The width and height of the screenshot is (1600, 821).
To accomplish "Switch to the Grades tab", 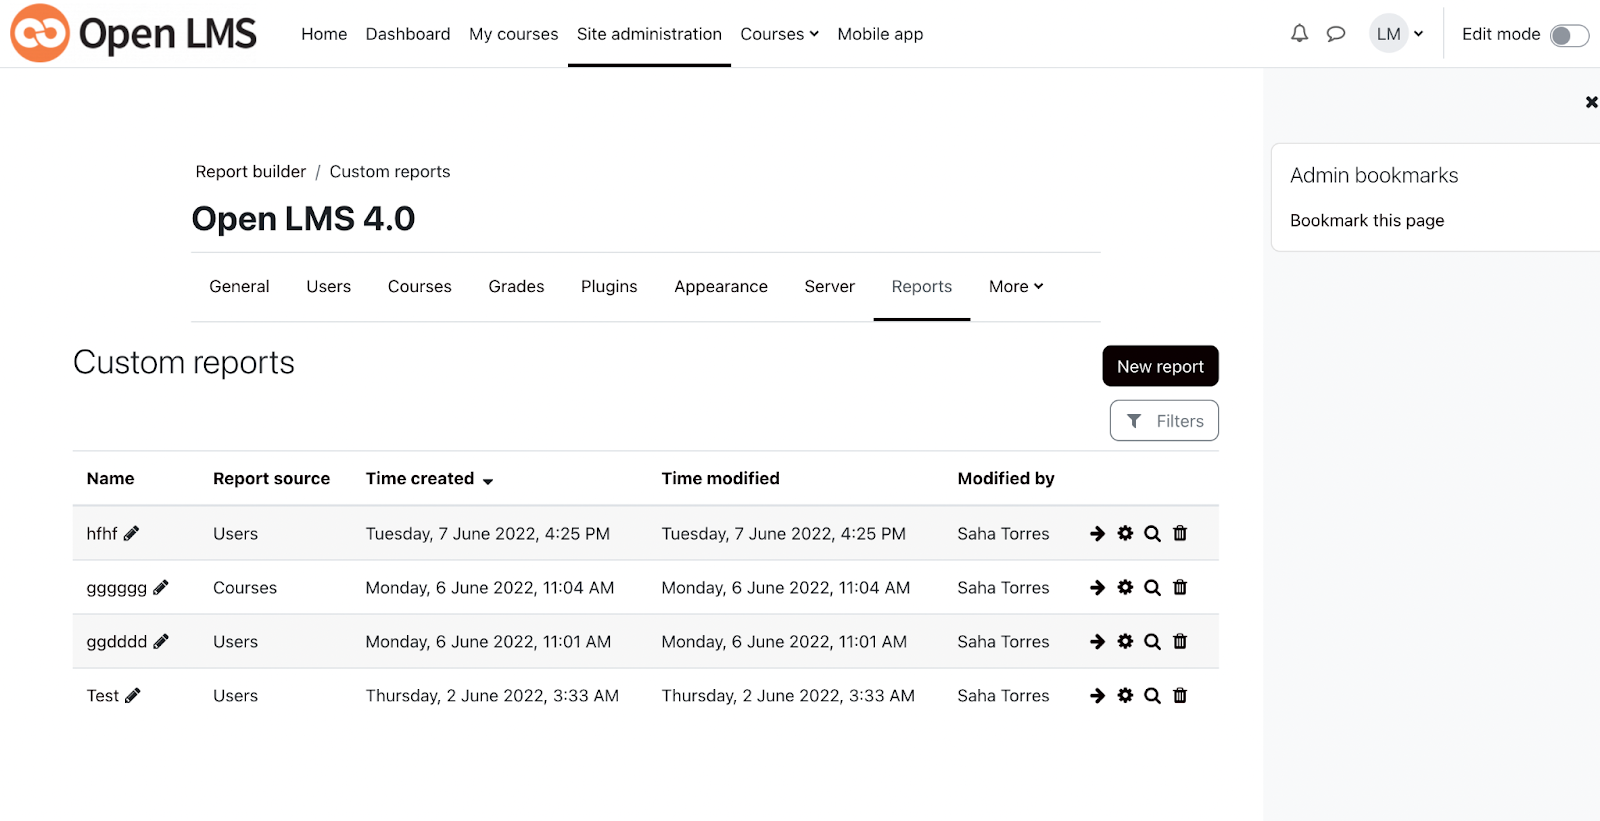I will (516, 287).
